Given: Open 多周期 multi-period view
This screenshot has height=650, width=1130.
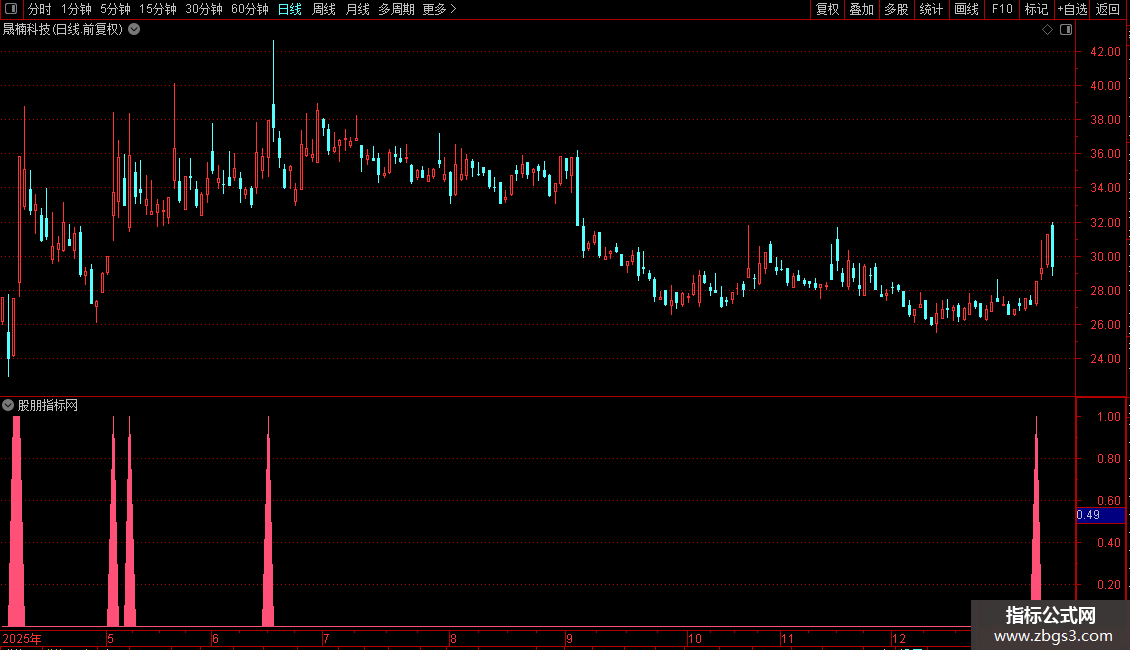Looking at the screenshot, I should pyautogui.click(x=396, y=9).
